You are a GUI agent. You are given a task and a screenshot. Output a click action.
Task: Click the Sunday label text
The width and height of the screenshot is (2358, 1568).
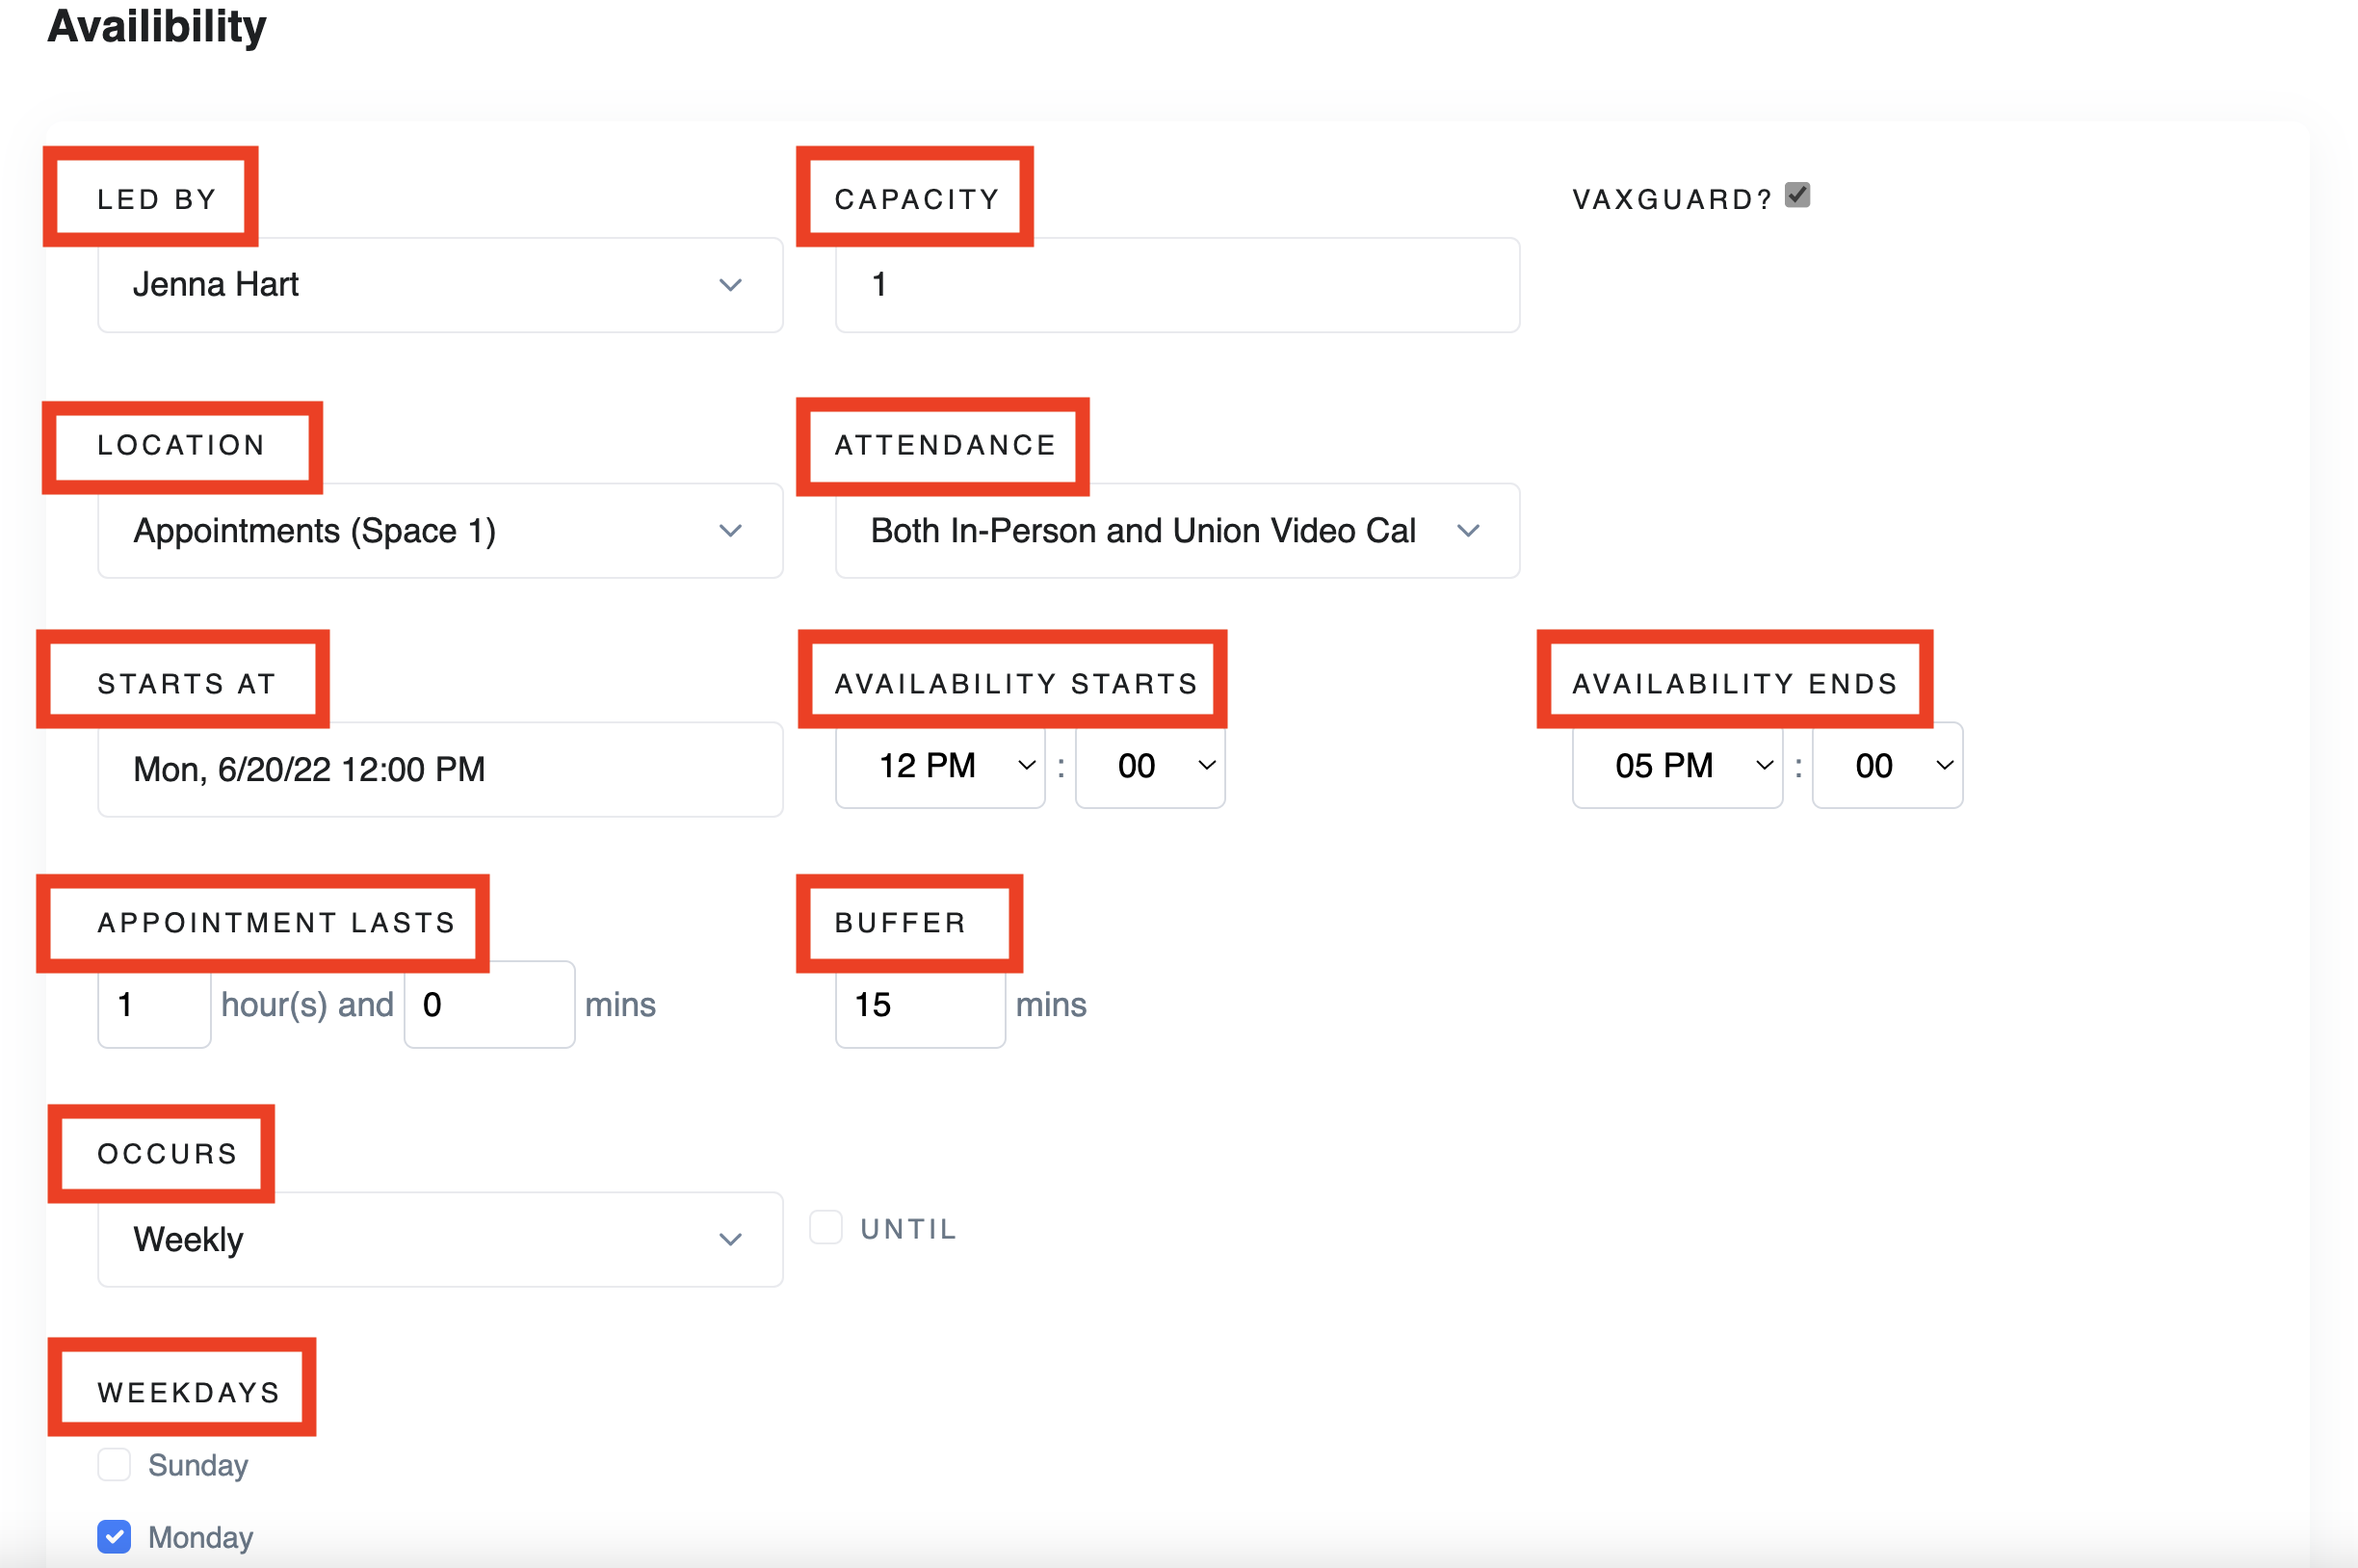coord(198,1465)
